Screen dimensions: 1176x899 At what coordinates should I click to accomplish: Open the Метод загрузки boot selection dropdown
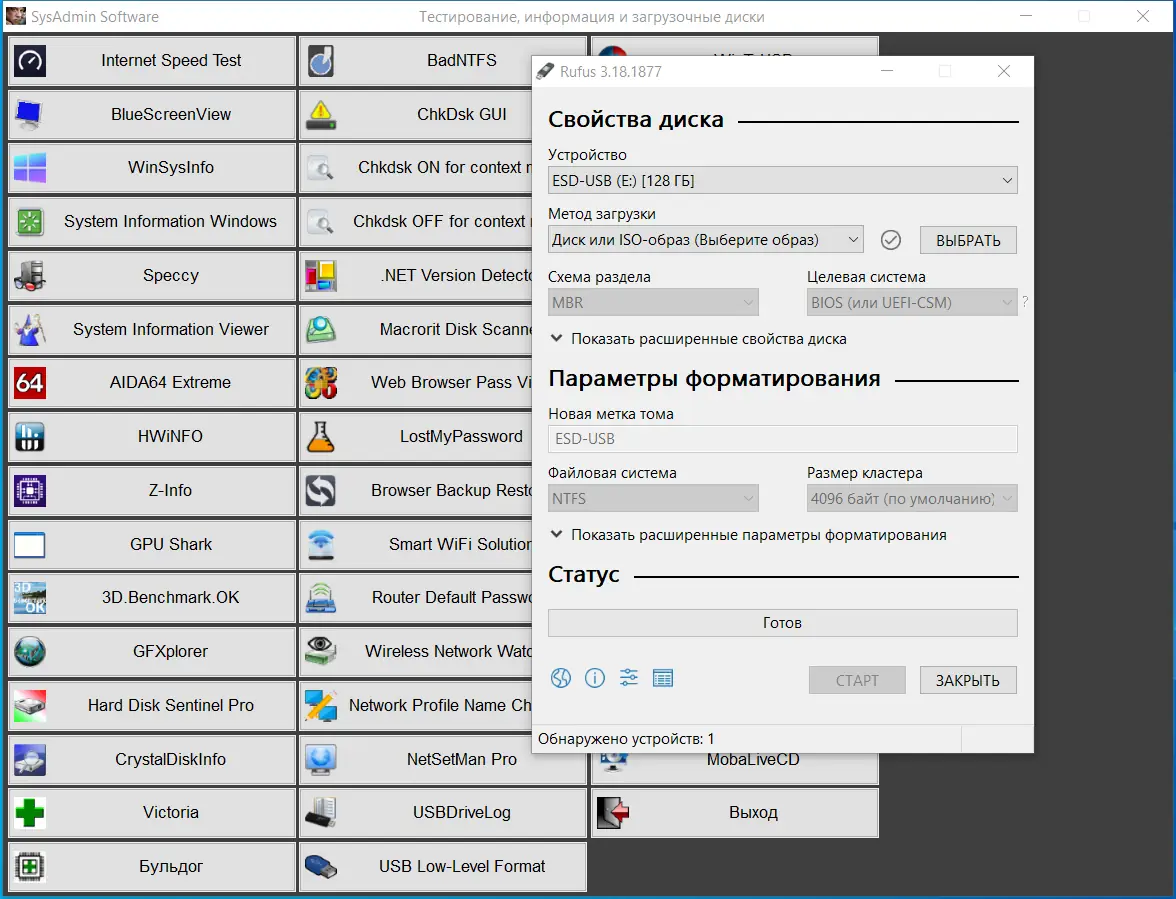click(x=705, y=240)
